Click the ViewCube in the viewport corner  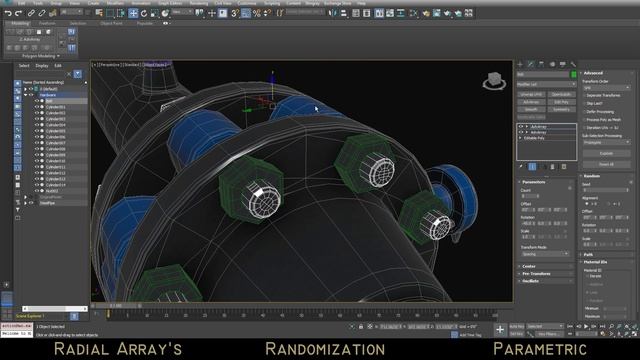tap(494, 80)
